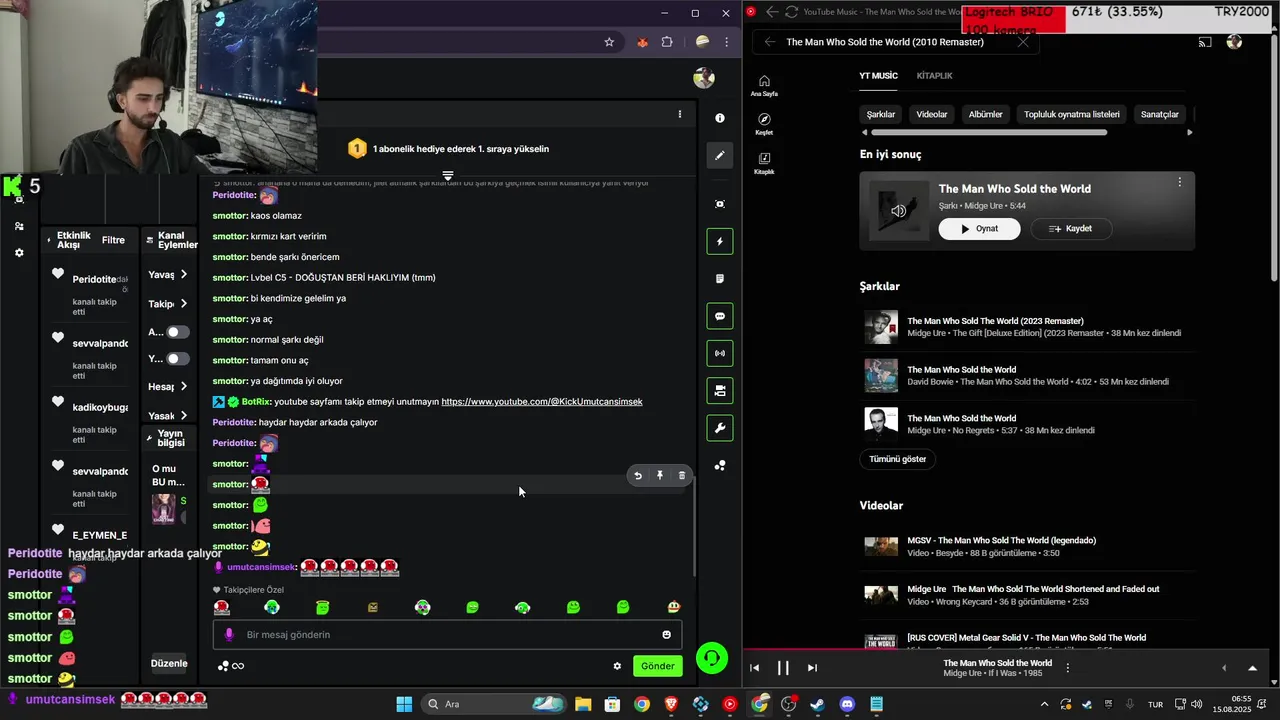Click the green wrench tools icon

tap(720, 428)
